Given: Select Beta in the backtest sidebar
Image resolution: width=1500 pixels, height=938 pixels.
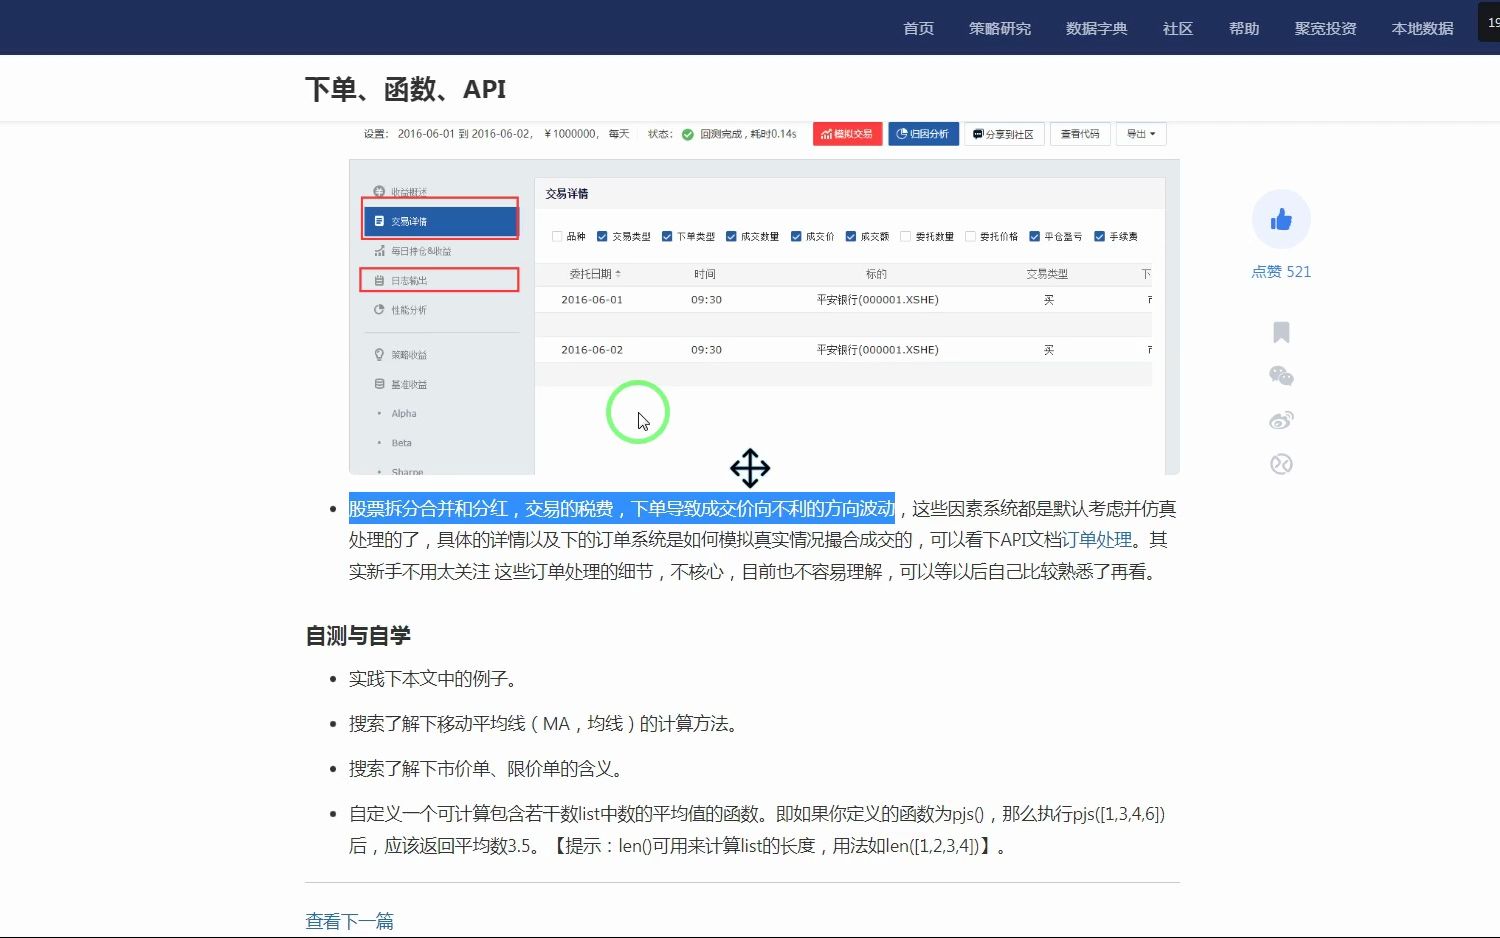Looking at the screenshot, I should coord(401,442).
